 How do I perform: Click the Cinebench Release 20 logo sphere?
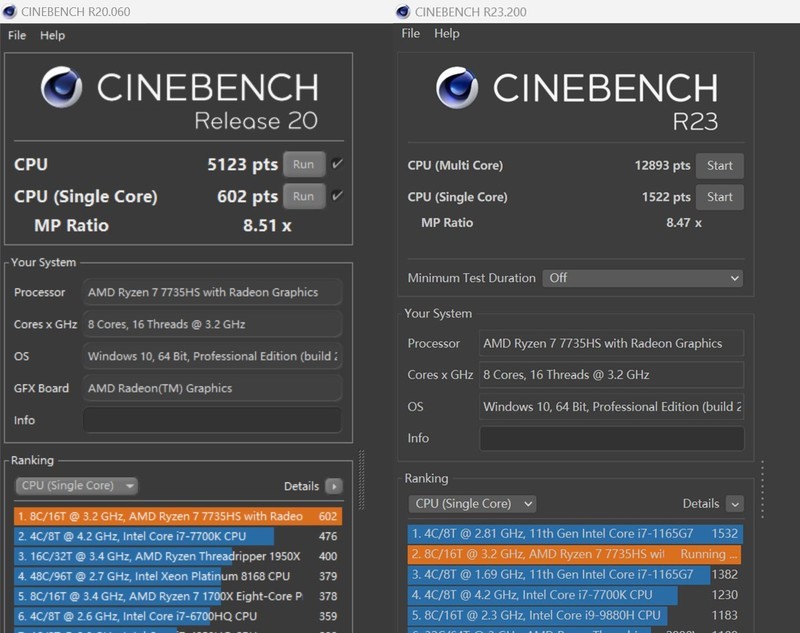pos(62,88)
